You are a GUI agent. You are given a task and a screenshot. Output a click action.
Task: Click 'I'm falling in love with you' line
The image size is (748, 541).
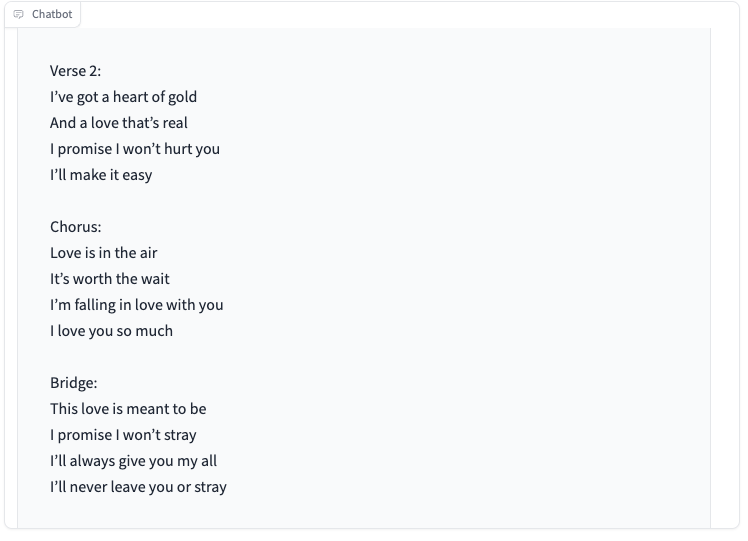click(x=137, y=305)
